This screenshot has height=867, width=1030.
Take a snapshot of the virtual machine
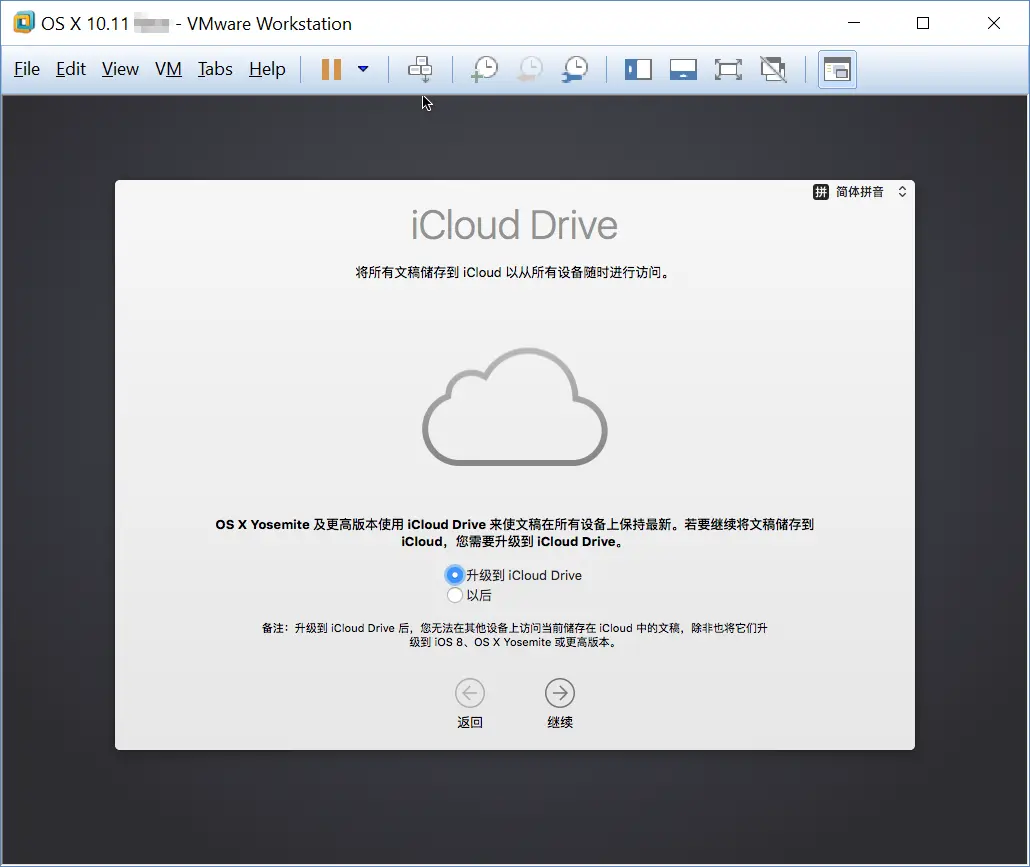(x=484, y=69)
